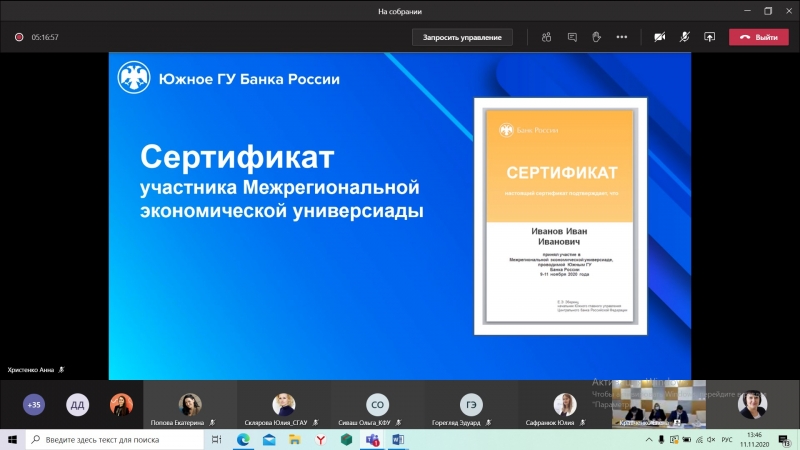The height and width of the screenshot is (450, 800).
Task: Open File Explorer from taskbar
Action: click(x=294, y=439)
